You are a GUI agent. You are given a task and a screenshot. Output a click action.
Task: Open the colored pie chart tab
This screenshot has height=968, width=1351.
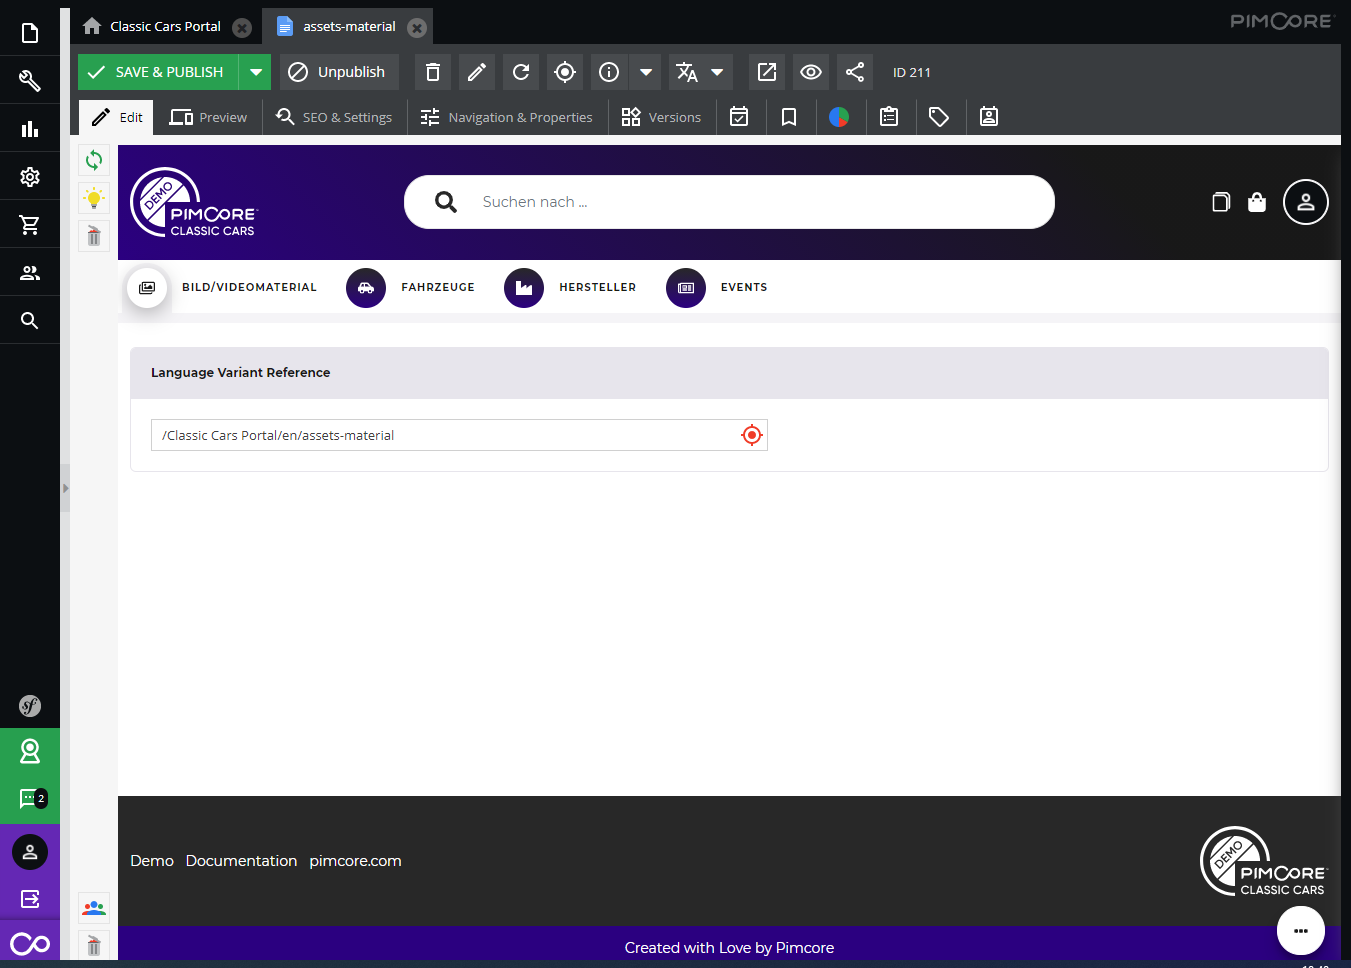tap(839, 117)
